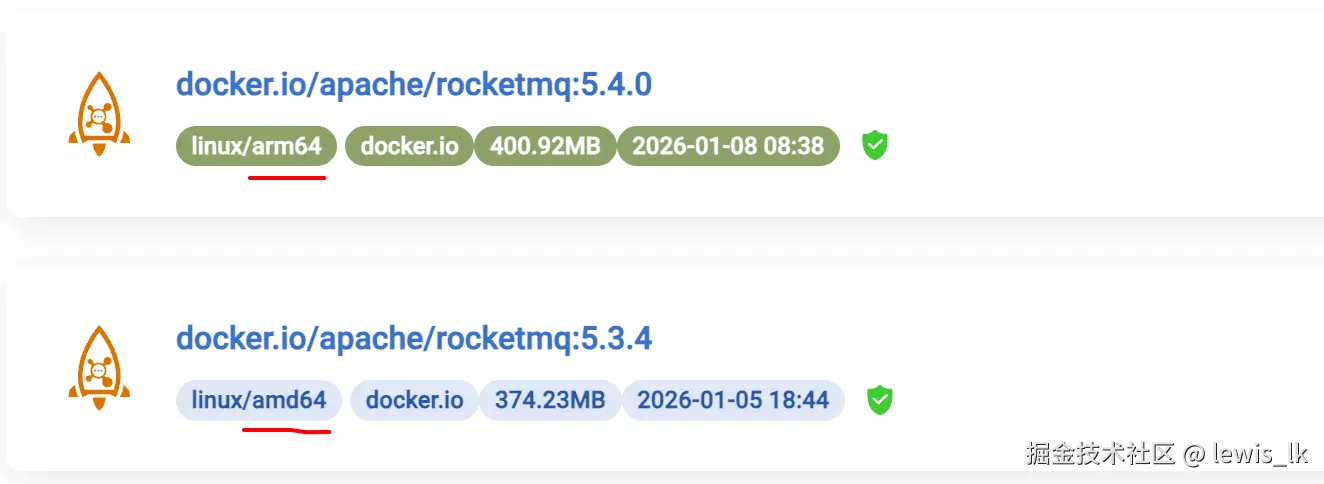Open the docker.io/apache/rocketmq:5.4.0 link

click(414, 85)
